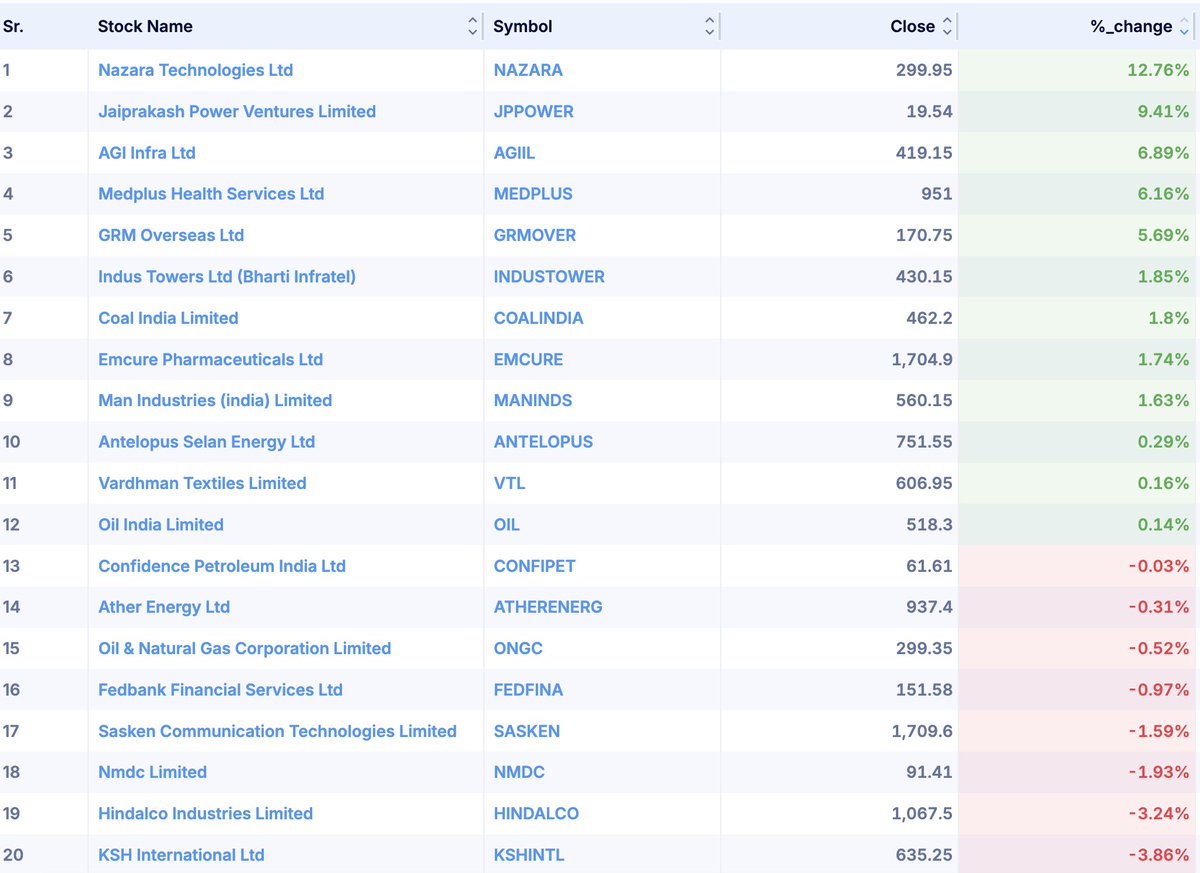Screen dimensions: 1200x873
Task: Select the close value 1,704.9
Action: [x=922, y=359]
